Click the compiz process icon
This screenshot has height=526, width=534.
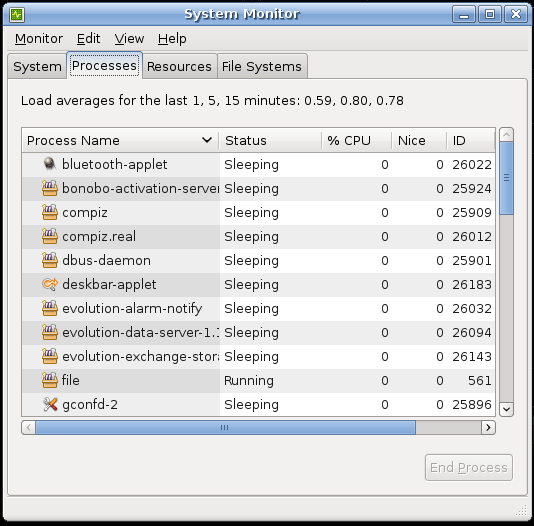[x=50, y=212]
